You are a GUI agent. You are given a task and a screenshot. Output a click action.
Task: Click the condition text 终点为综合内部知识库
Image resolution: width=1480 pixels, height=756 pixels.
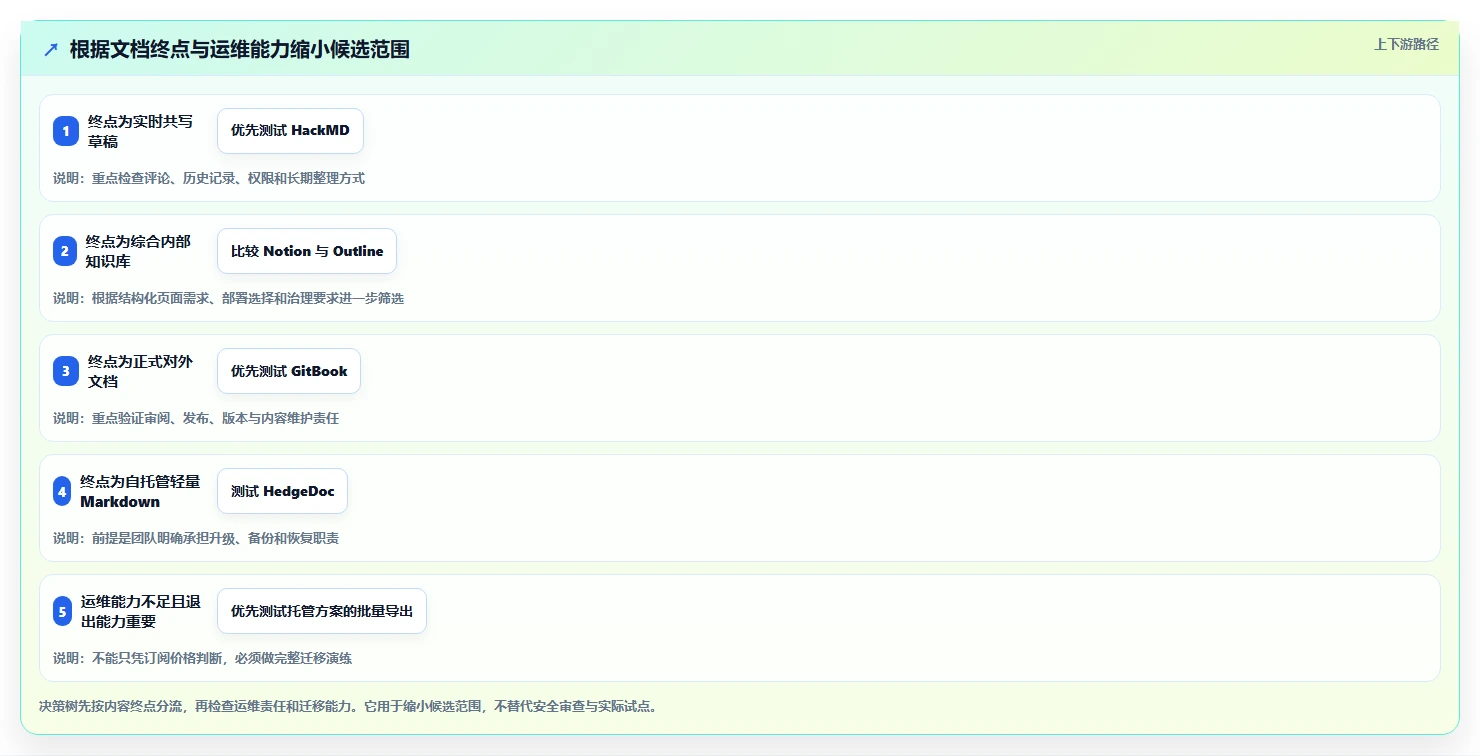click(138, 251)
